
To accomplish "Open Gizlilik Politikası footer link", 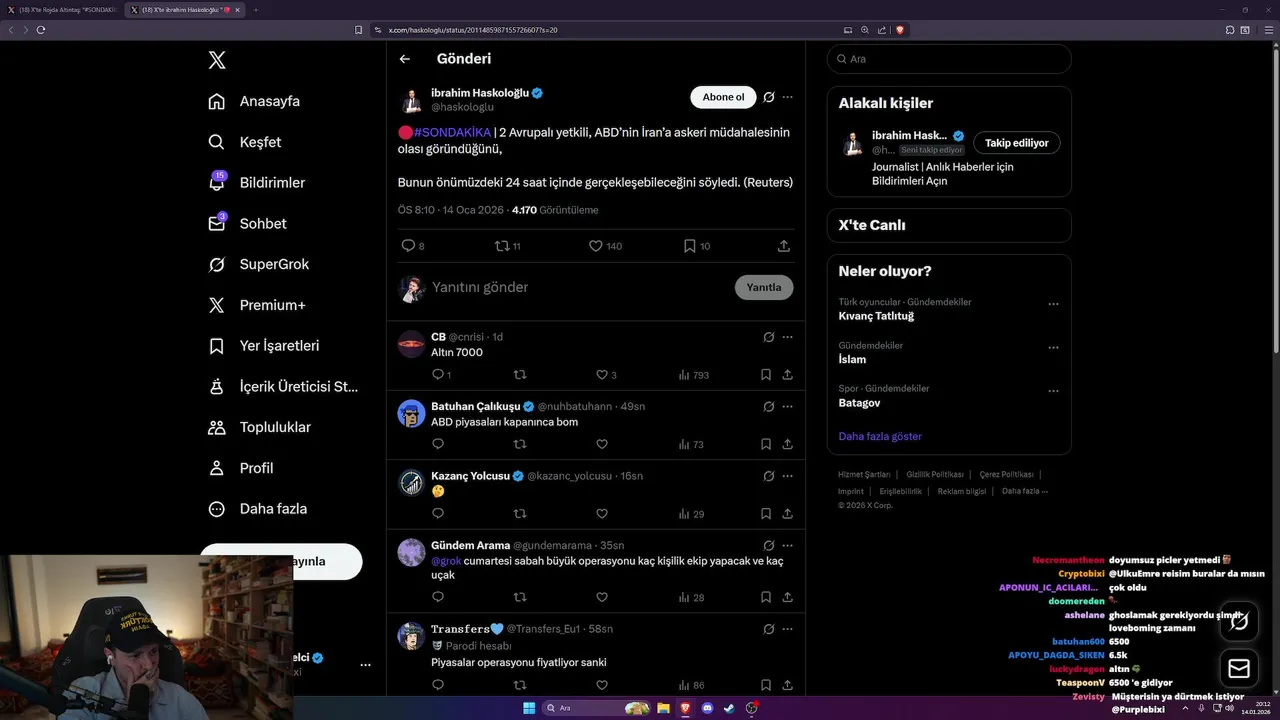I will click(x=935, y=475).
